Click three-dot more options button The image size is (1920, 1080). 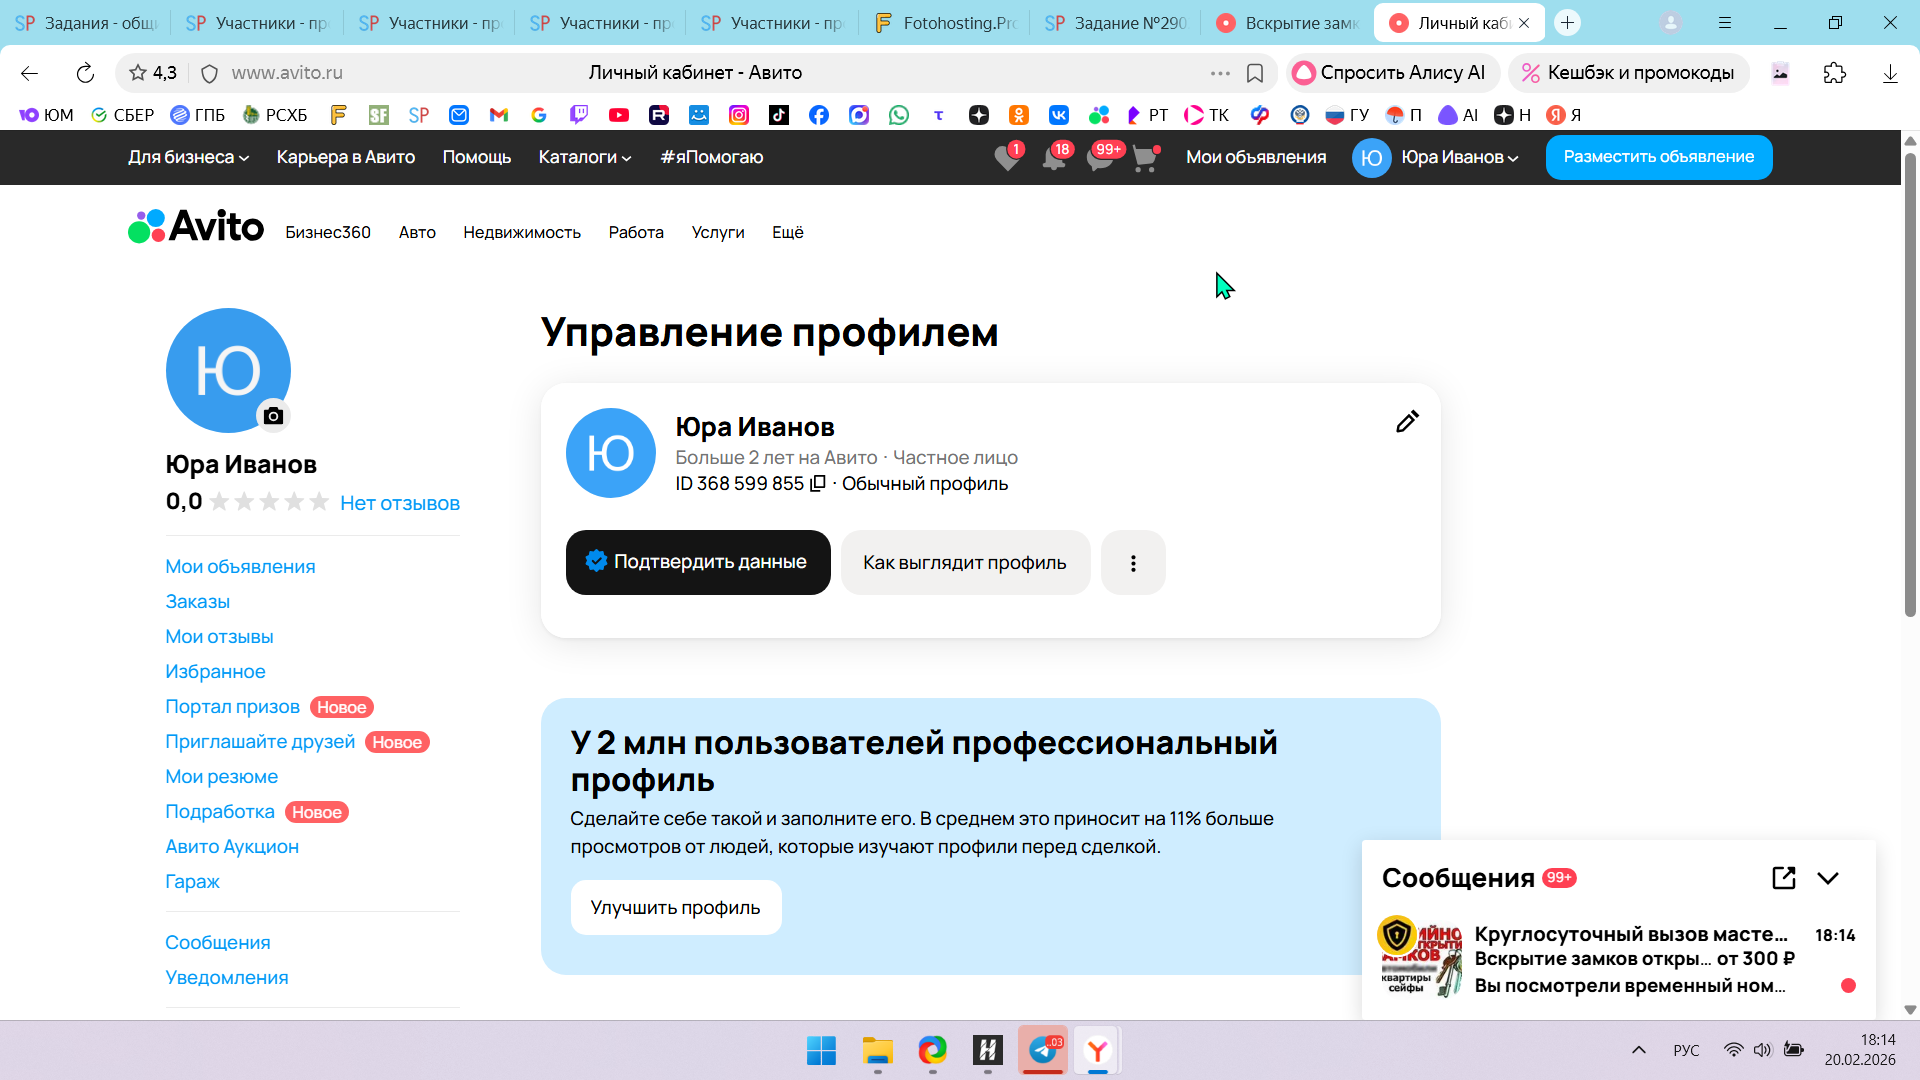1133,563
